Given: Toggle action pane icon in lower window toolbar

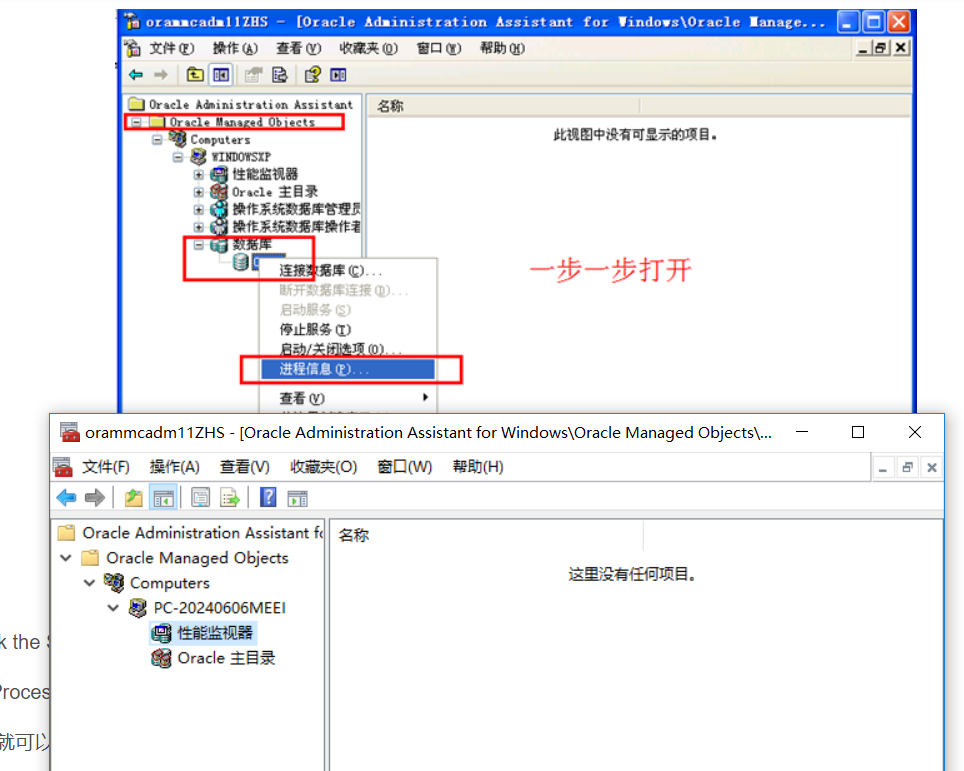Looking at the screenshot, I should click(x=298, y=498).
